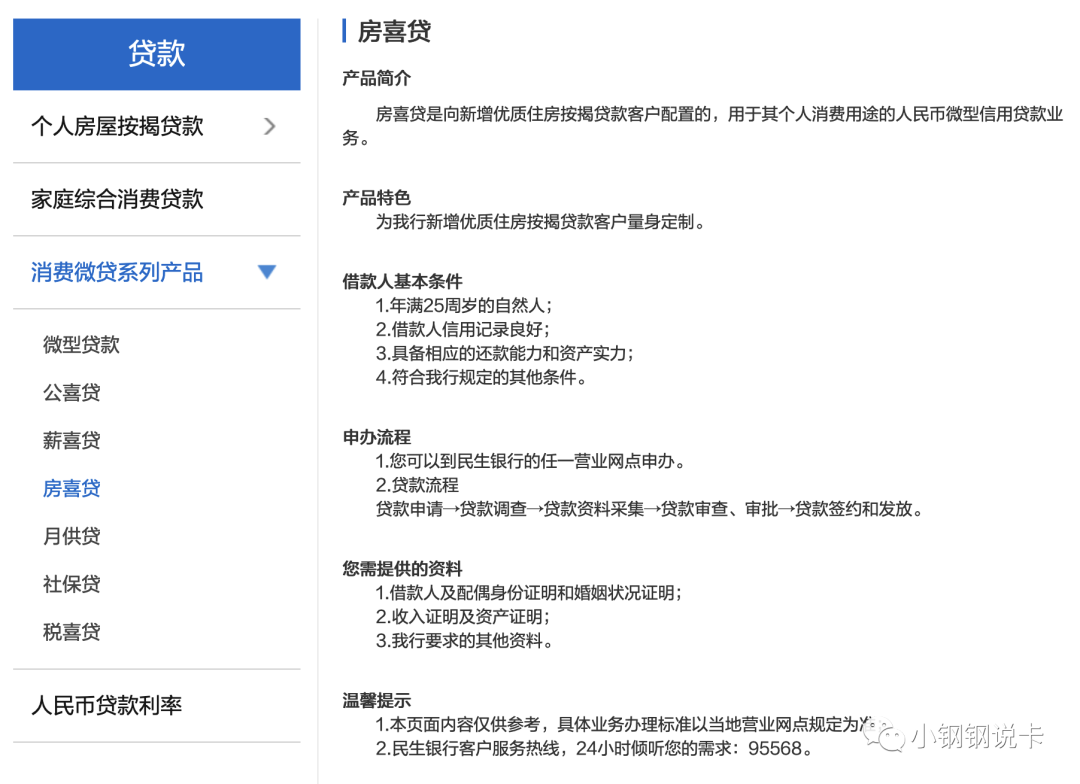Open the 薪喜贷 loan page

click(x=72, y=440)
